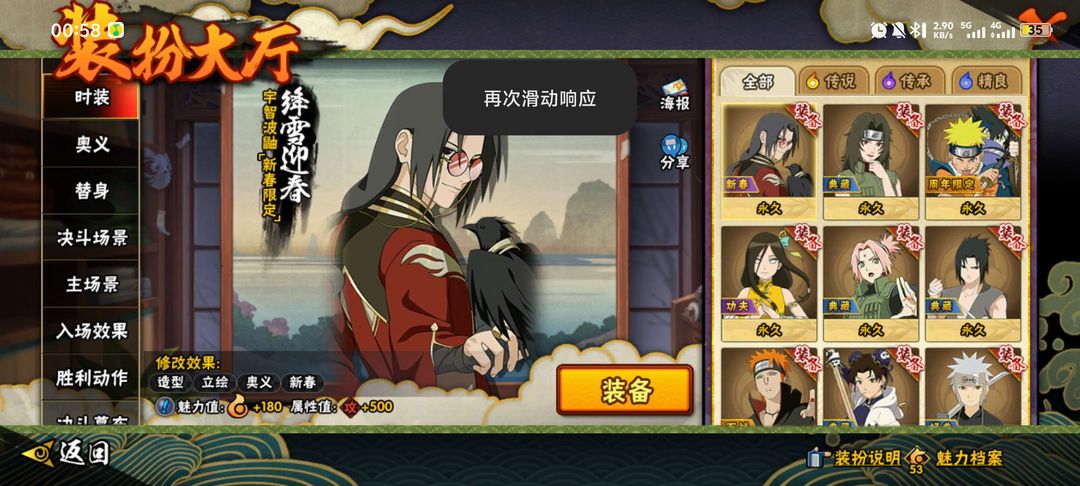
Task: Choose the 功夫 yellow dress costume
Action: click(769, 283)
